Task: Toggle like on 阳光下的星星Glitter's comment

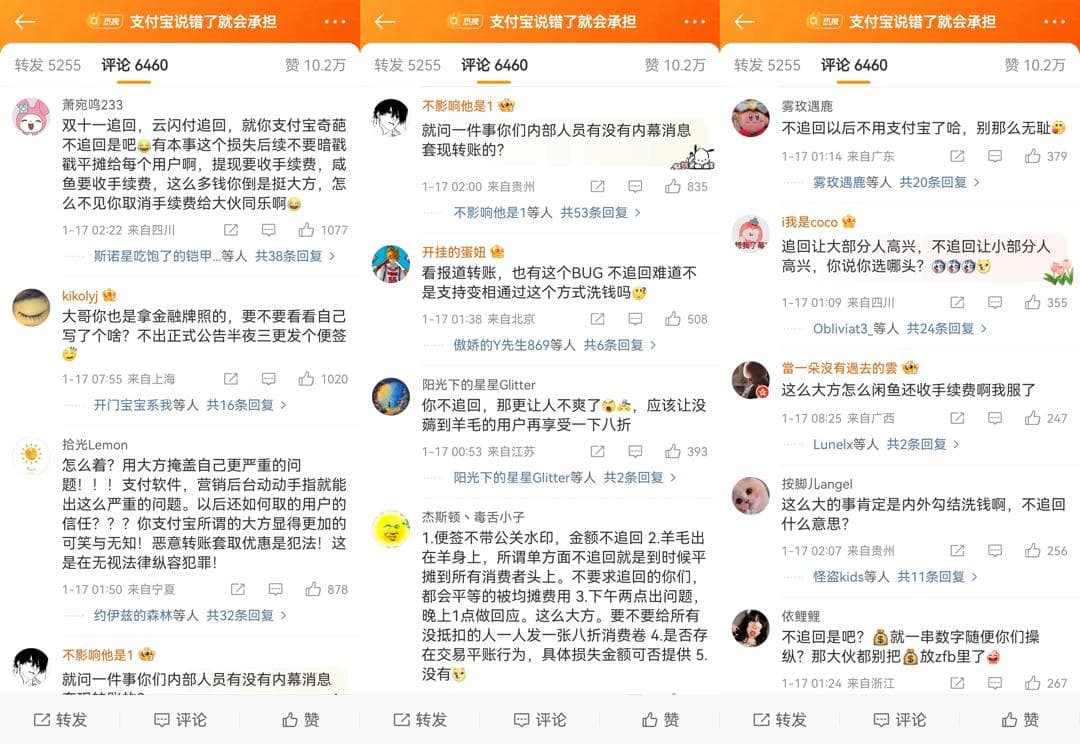Action: (673, 451)
